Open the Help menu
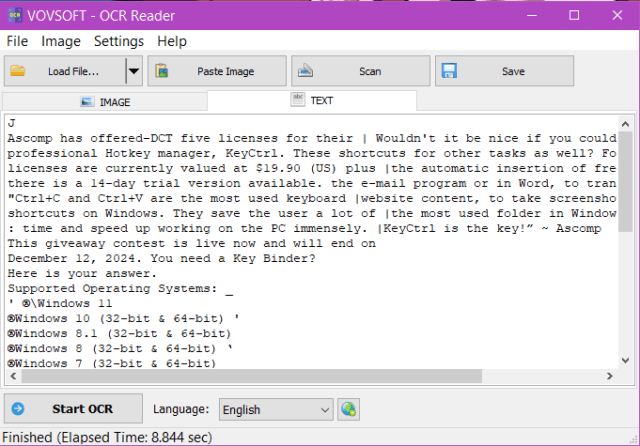The image size is (640, 446). [172, 41]
